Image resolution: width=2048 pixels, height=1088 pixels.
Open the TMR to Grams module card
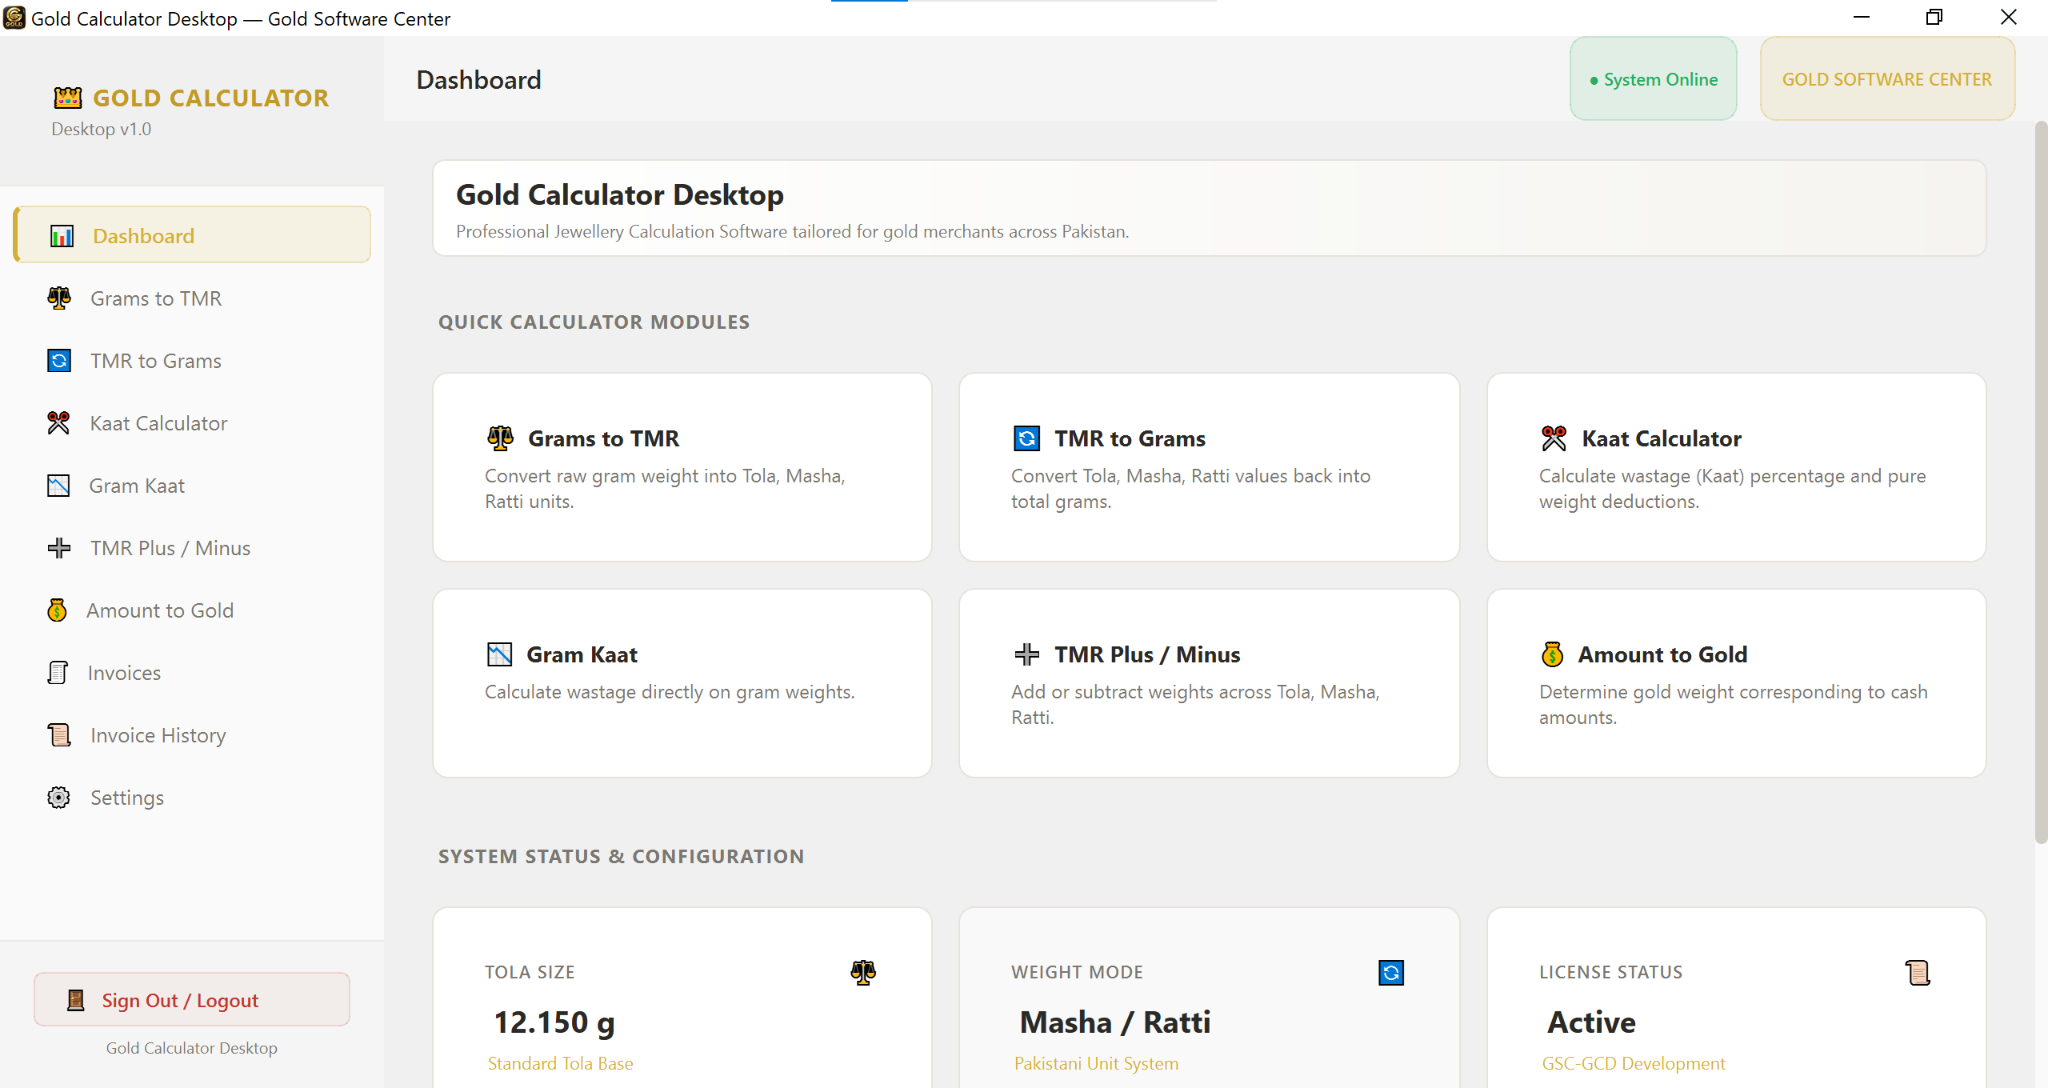(1209, 467)
